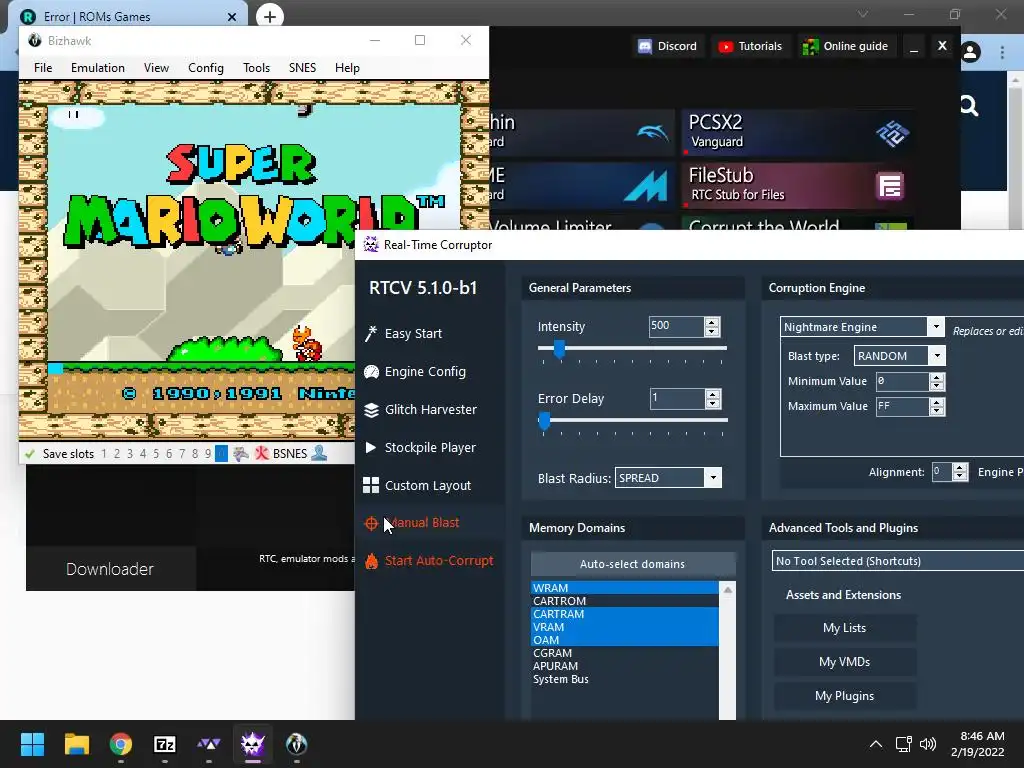The image size is (1024, 768).
Task: Toggle the VRAM memory domain
Action: [x=624, y=627]
